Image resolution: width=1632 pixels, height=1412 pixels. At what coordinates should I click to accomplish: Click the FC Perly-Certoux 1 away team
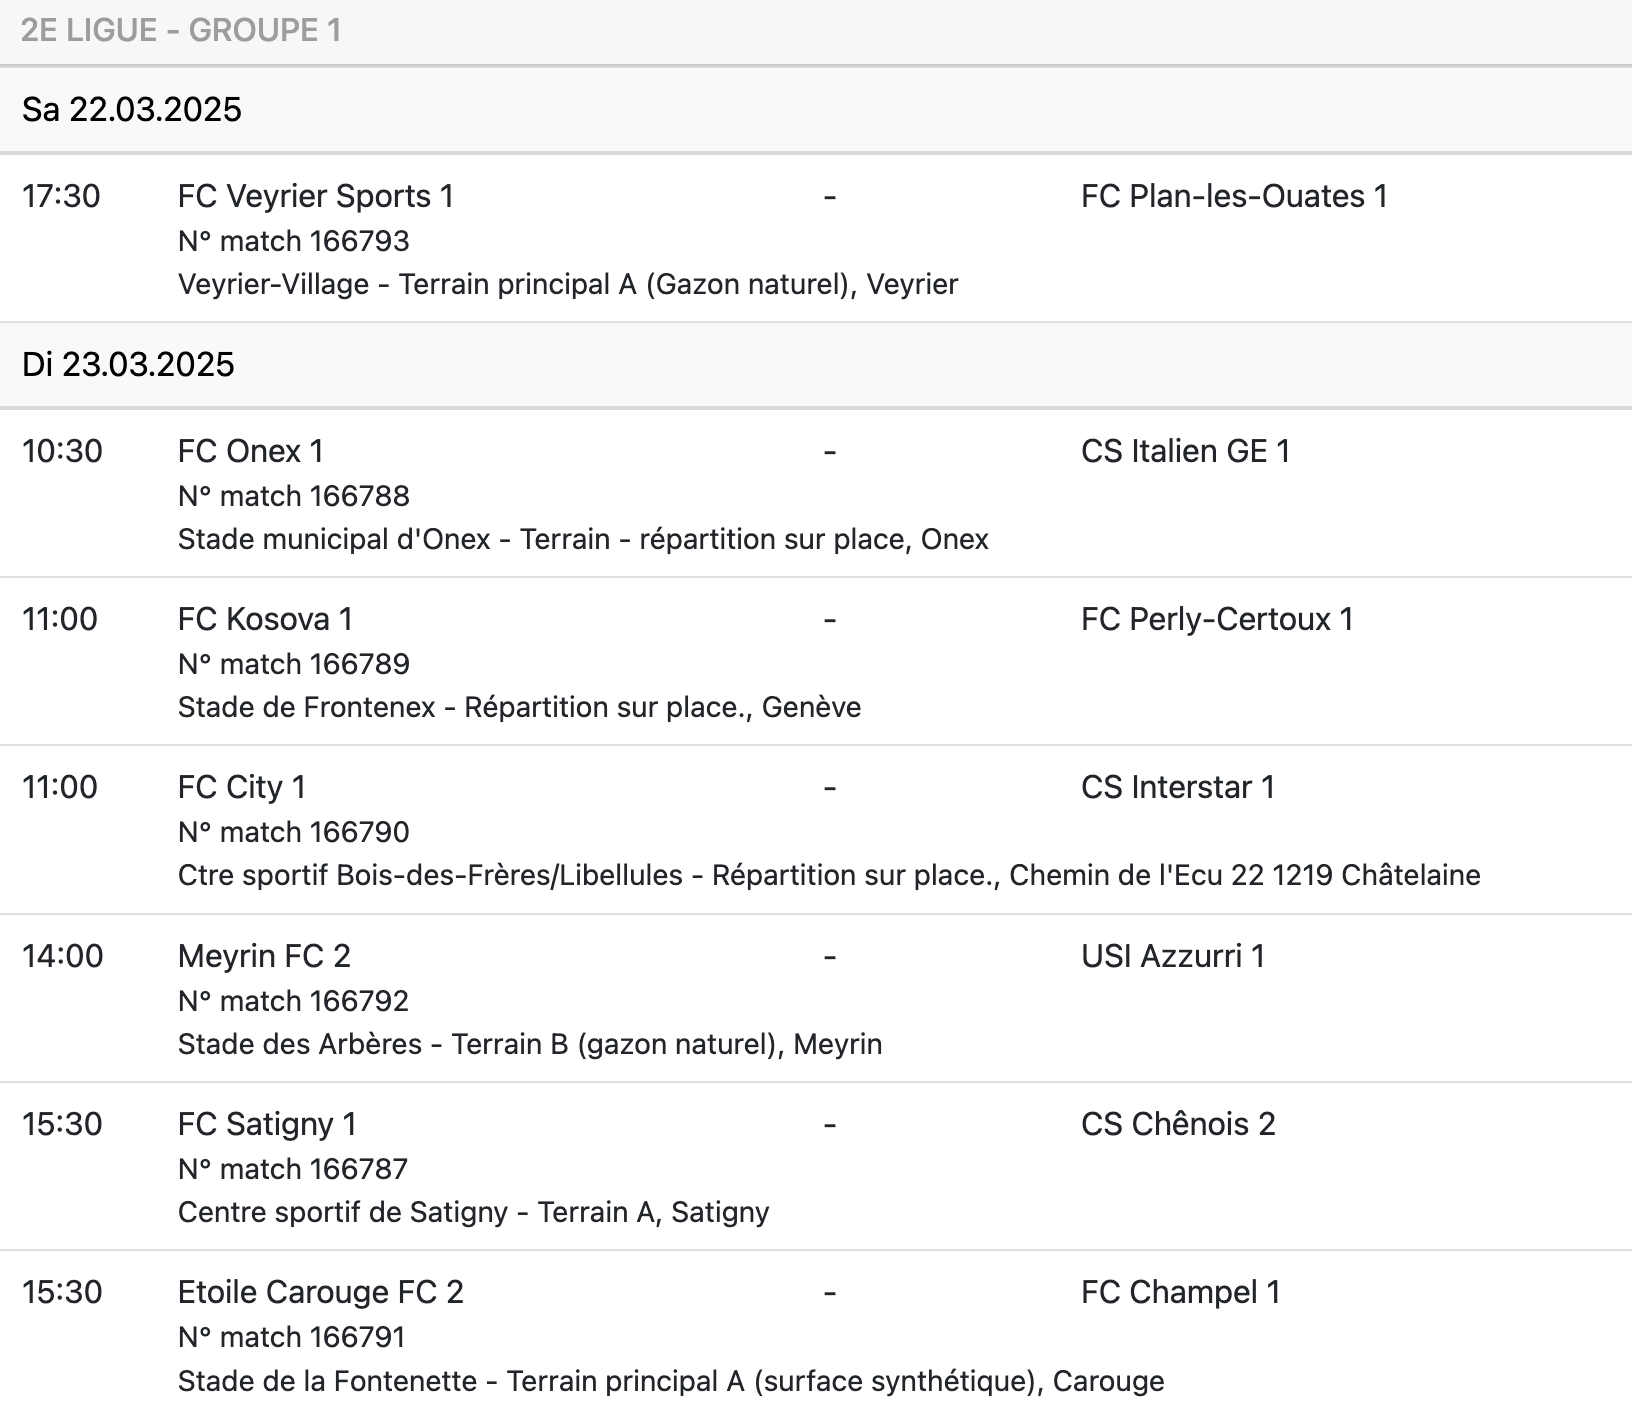point(1216,619)
